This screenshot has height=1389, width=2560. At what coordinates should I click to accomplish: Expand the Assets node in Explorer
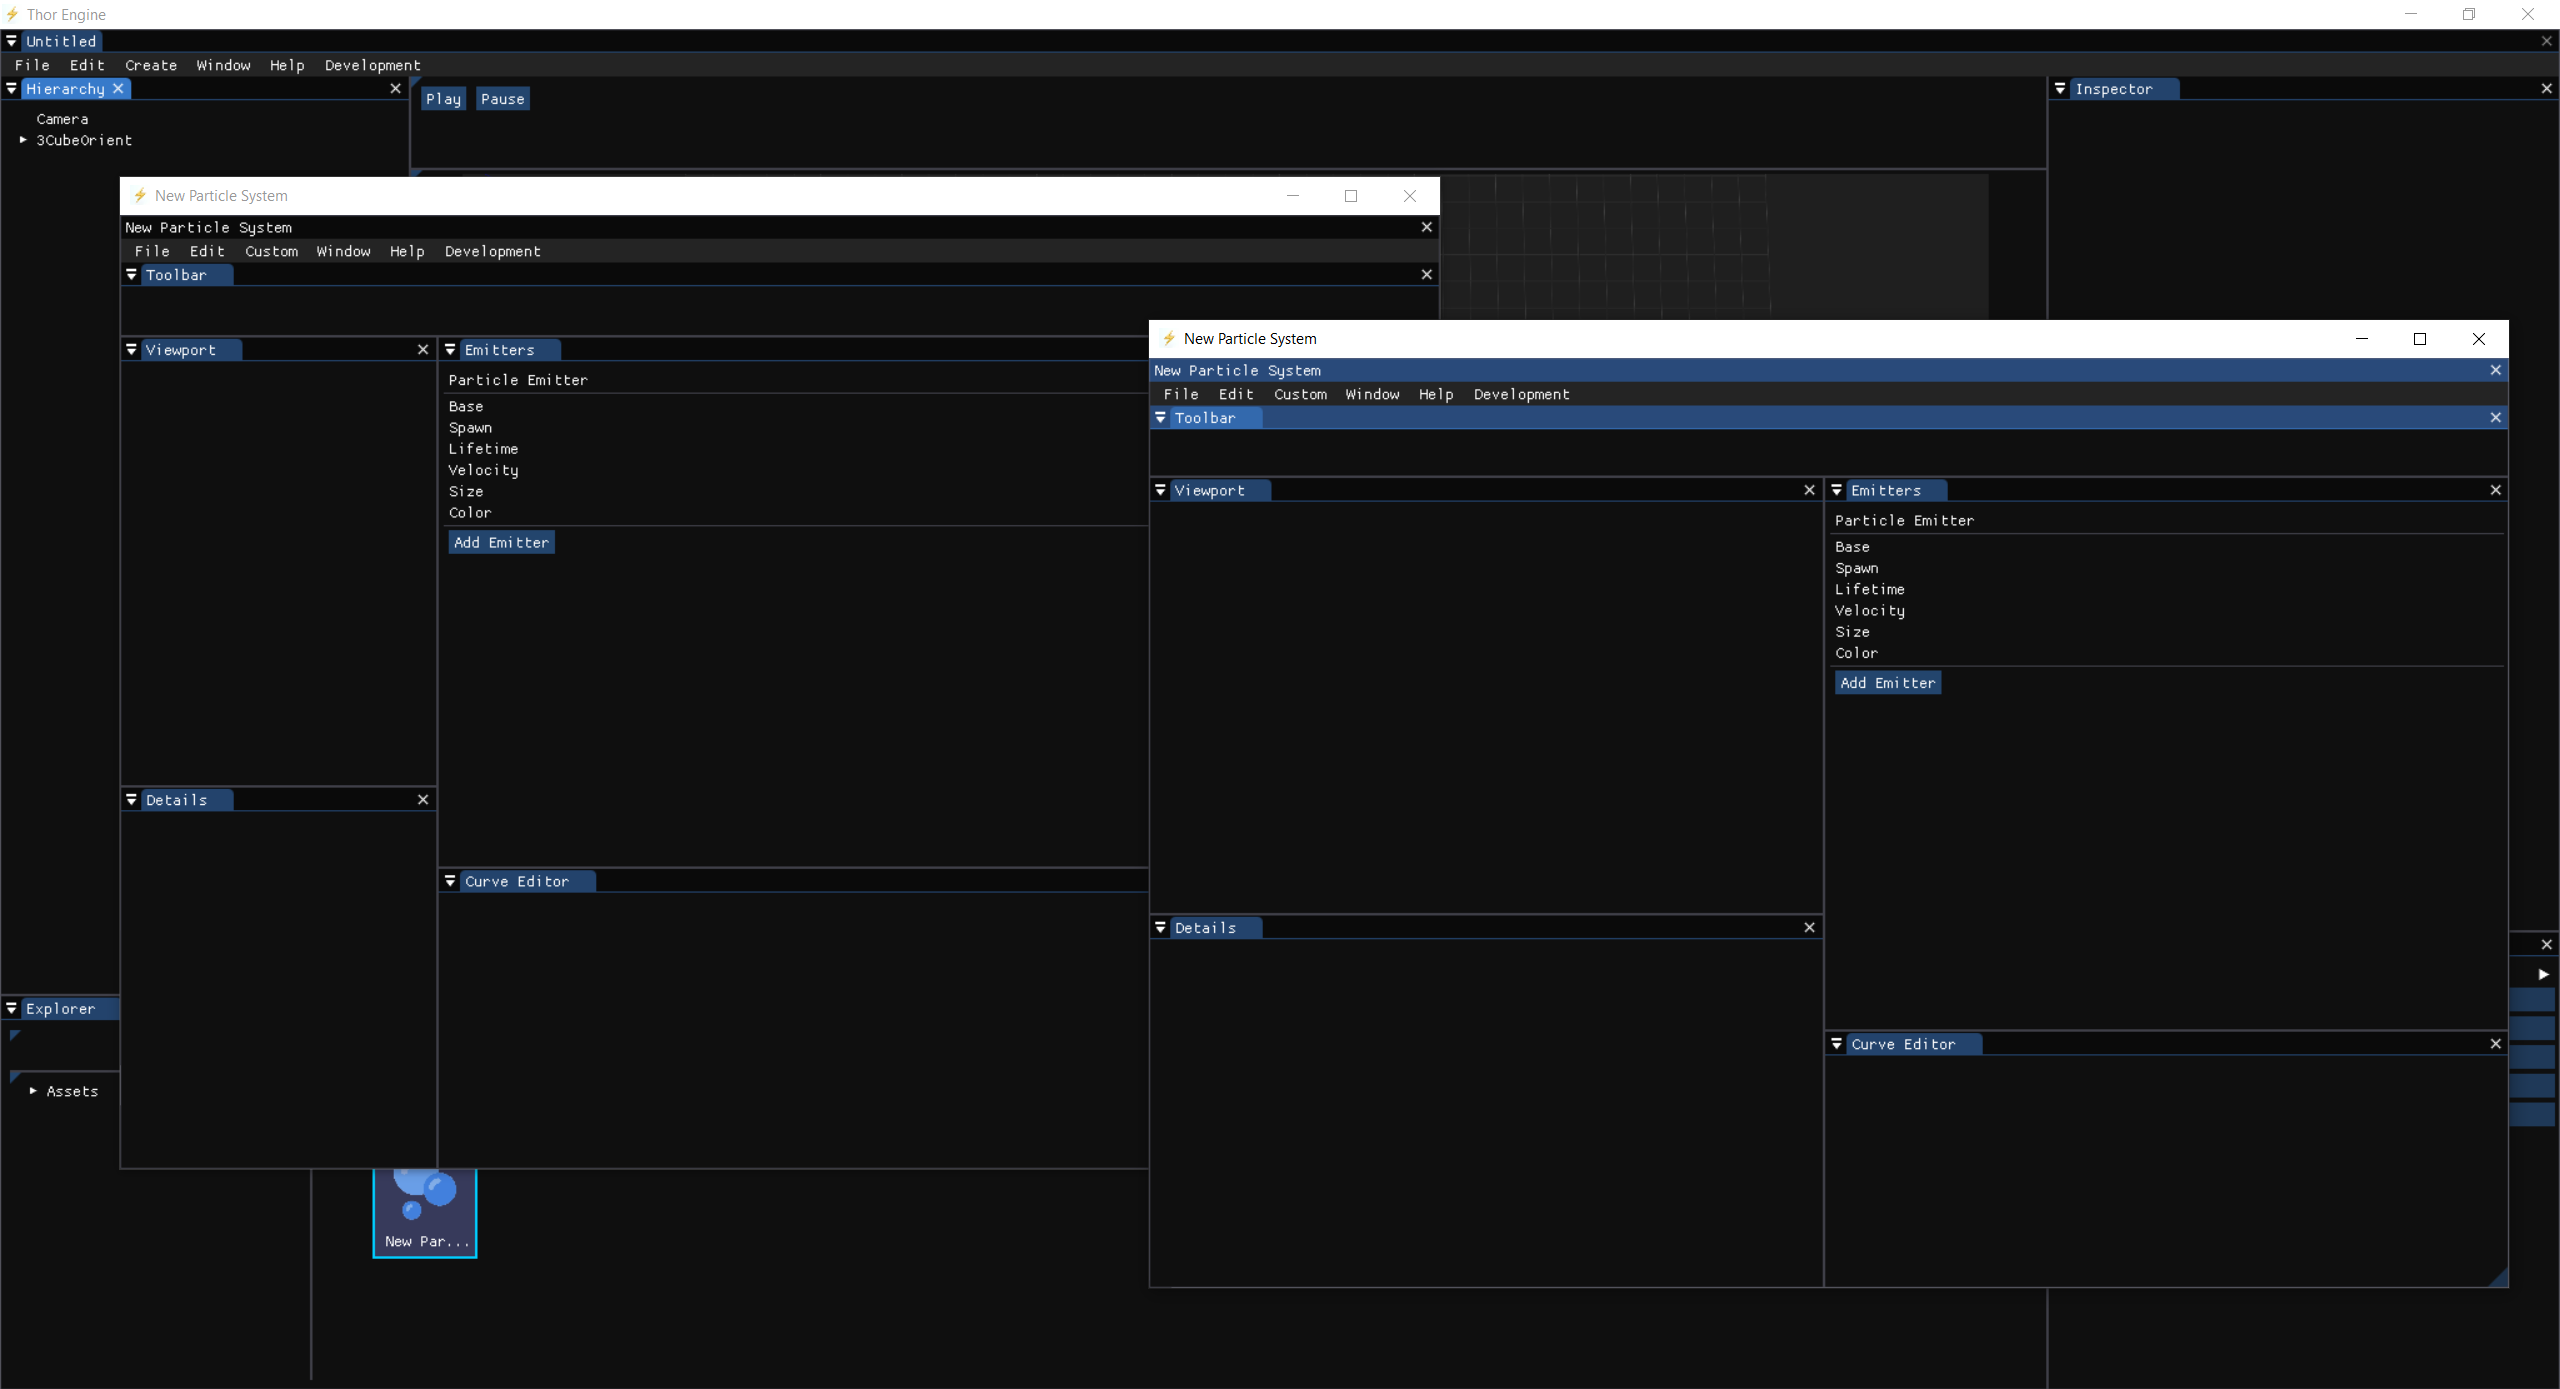pyautogui.click(x=31, y=1091)
